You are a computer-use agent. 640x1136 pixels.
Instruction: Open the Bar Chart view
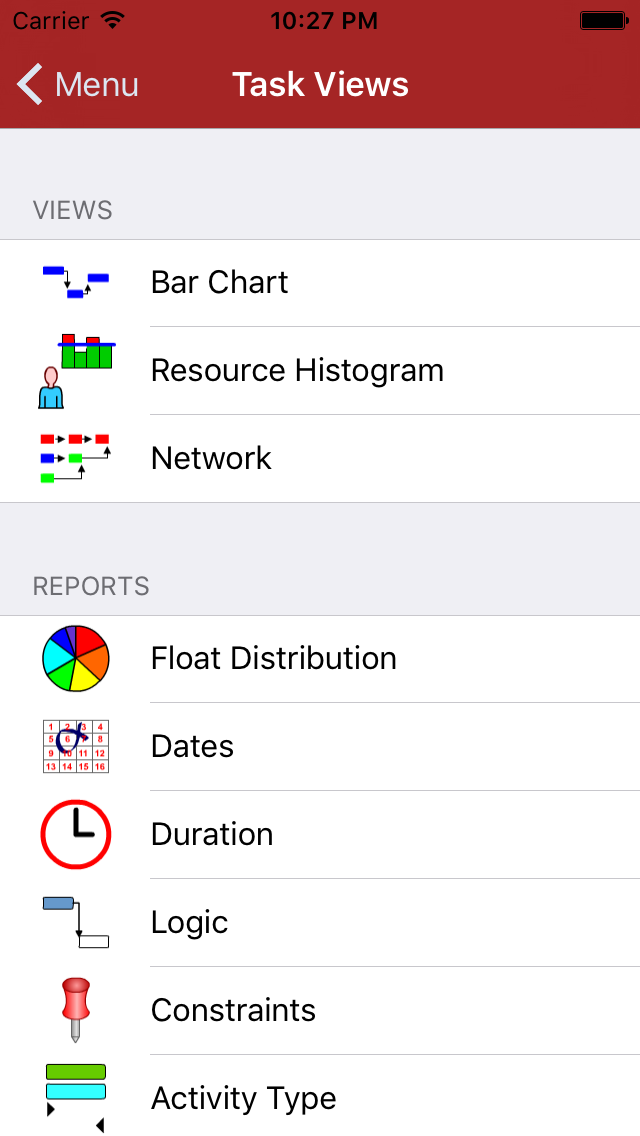click(x=219, y=283)
